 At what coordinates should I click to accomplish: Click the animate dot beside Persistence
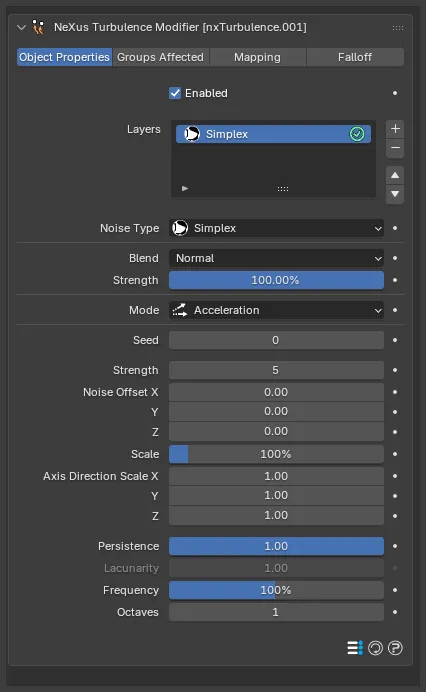pyautogui.click(x=395, y=546)
